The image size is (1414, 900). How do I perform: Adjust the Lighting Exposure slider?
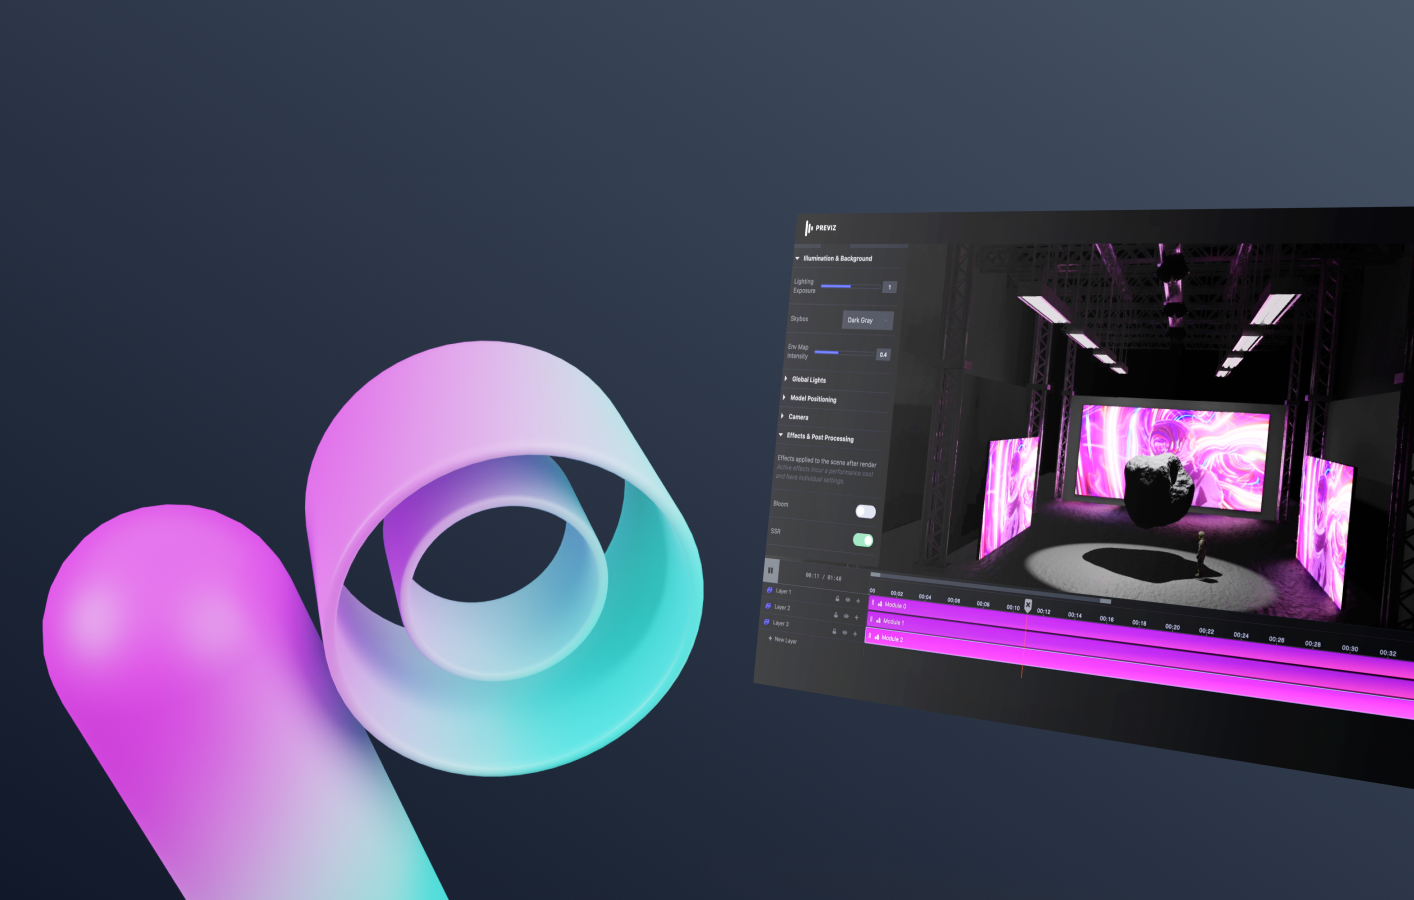[x=850, y=286]
